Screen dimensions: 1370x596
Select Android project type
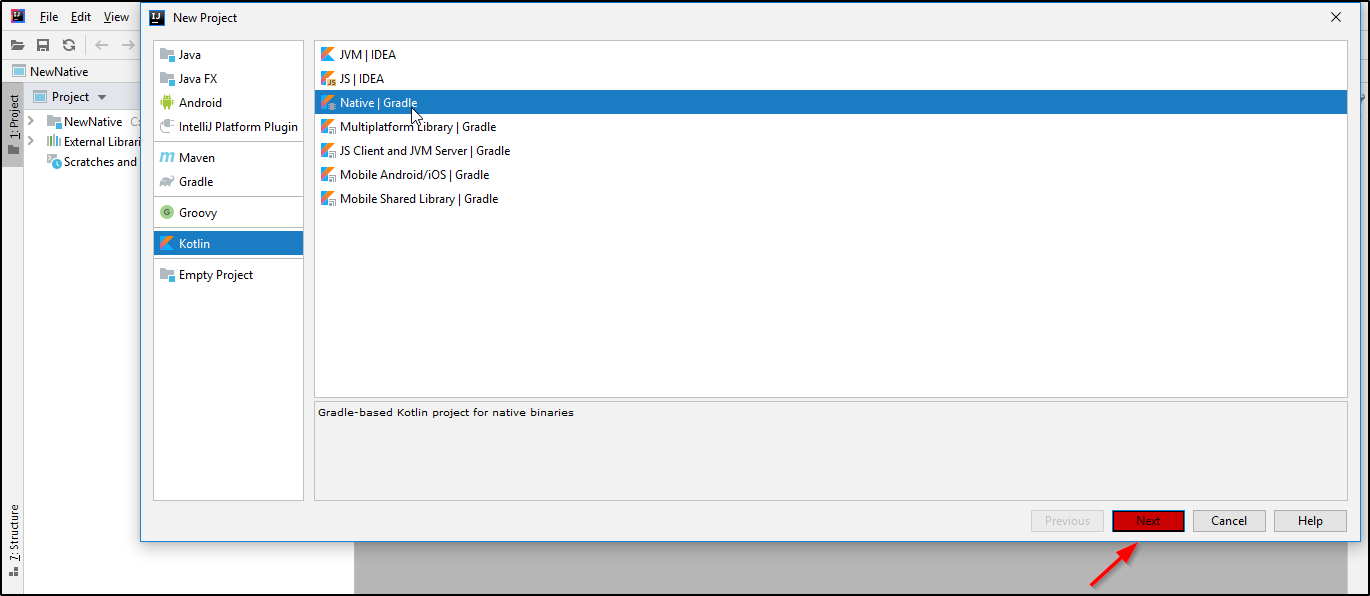(200, 103)
